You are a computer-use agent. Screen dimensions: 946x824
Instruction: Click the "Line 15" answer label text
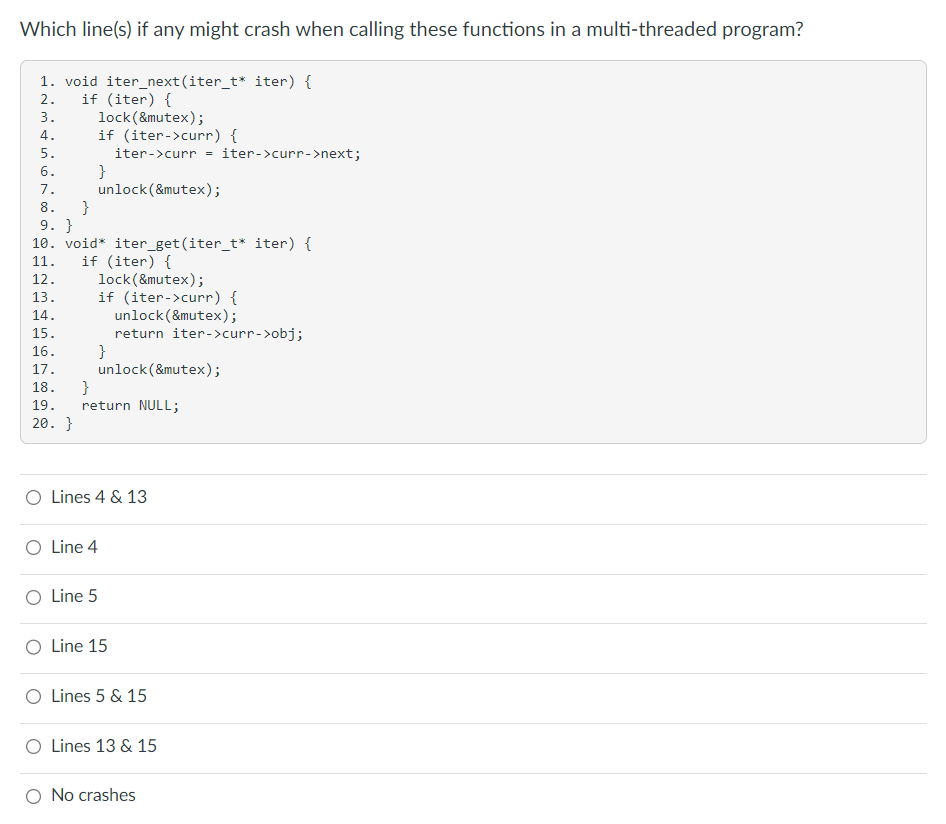coord(78,646)
